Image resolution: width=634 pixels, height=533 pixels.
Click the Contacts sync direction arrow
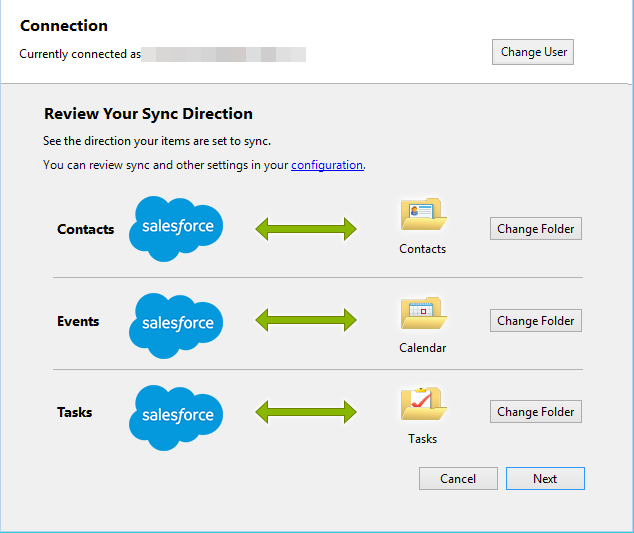coord(306,229)
